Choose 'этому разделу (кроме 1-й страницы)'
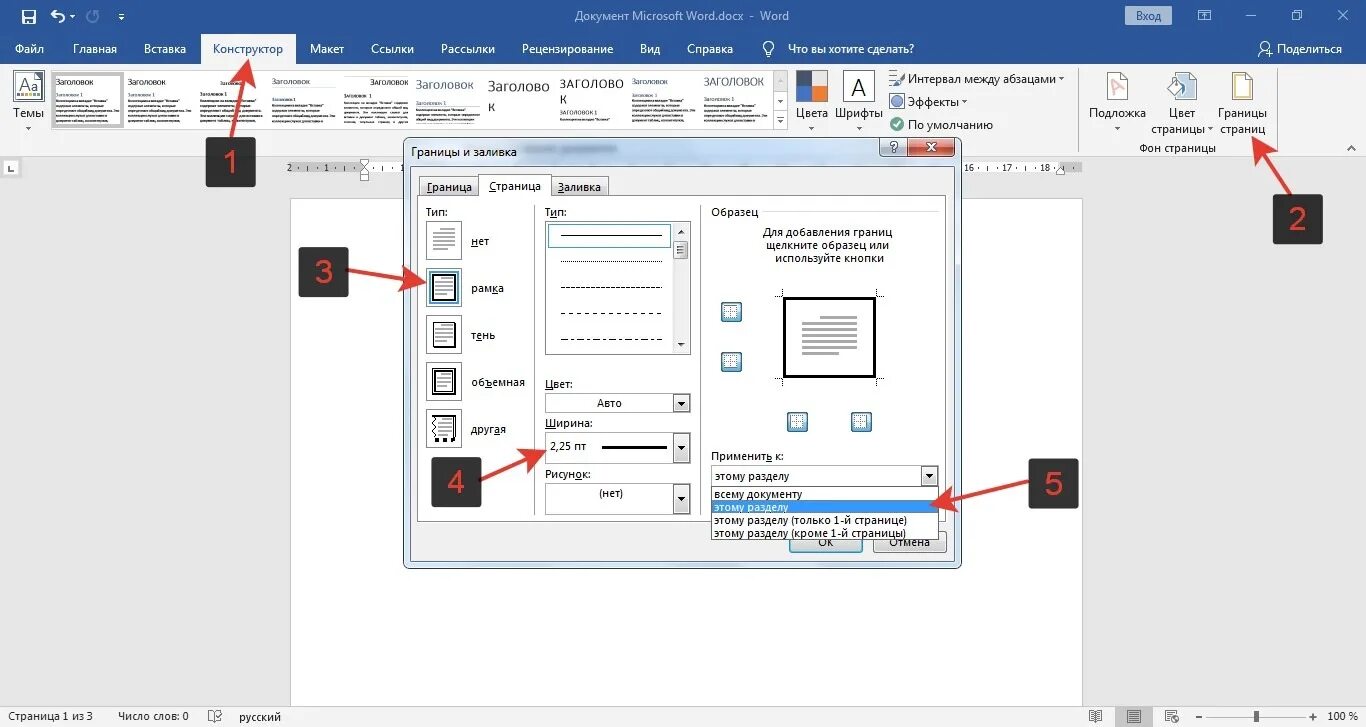 point(825,533)
